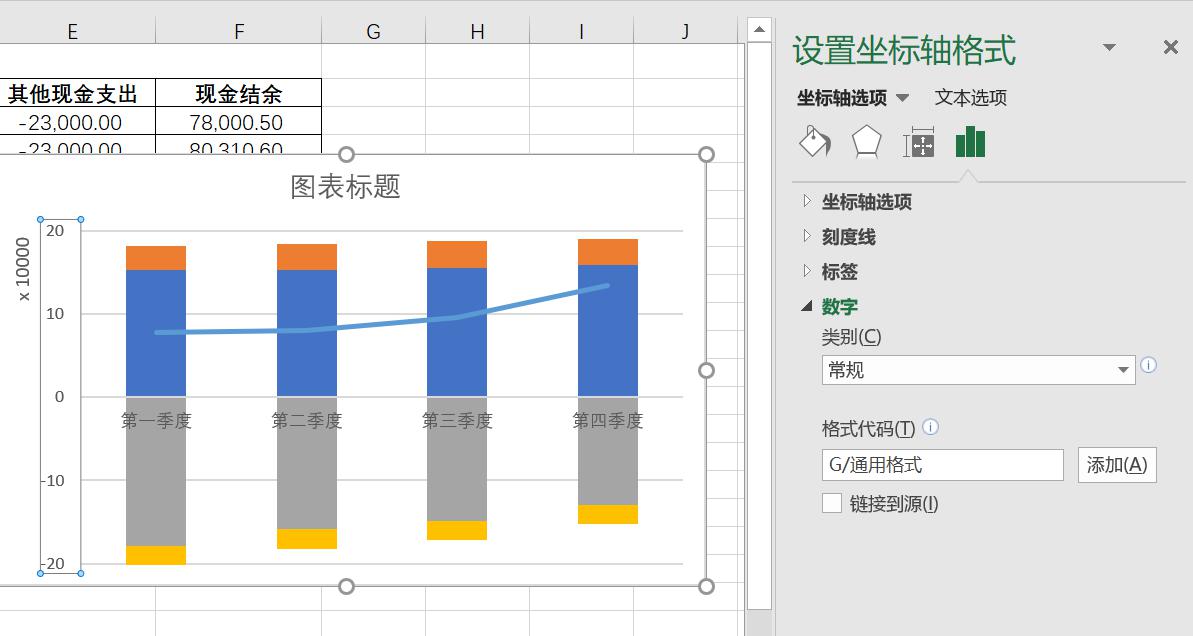
Task: Click the 第四季度 axis label
Action: pyautogui.click(x=608, y=420)
